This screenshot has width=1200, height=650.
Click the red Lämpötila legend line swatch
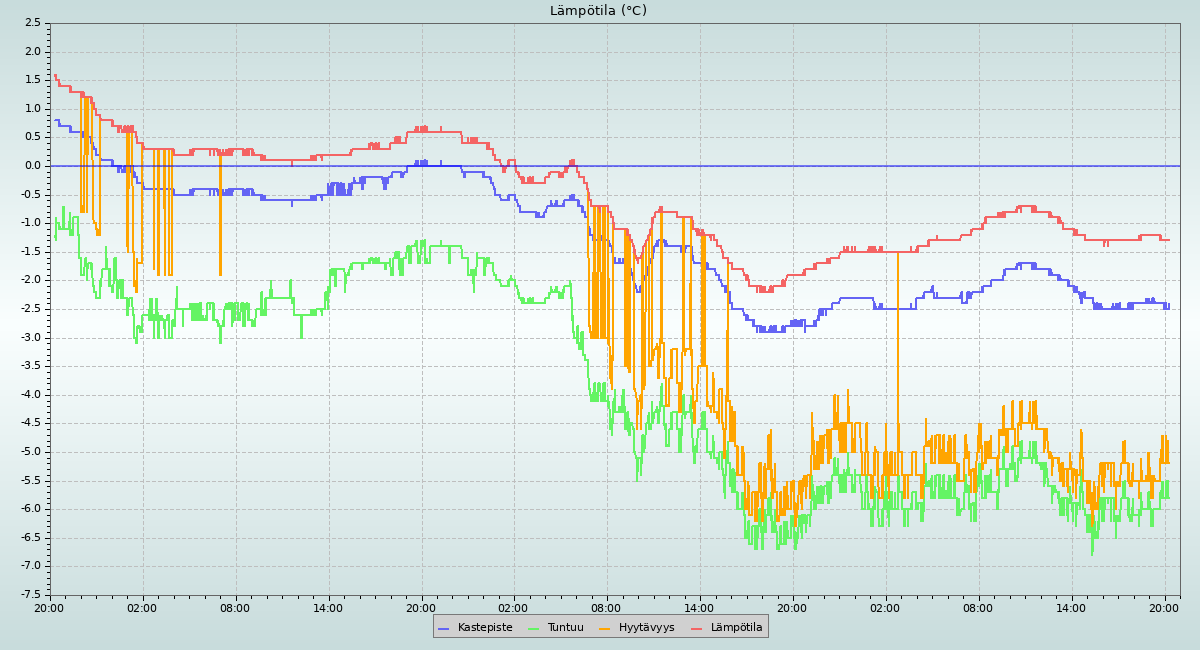697,628
